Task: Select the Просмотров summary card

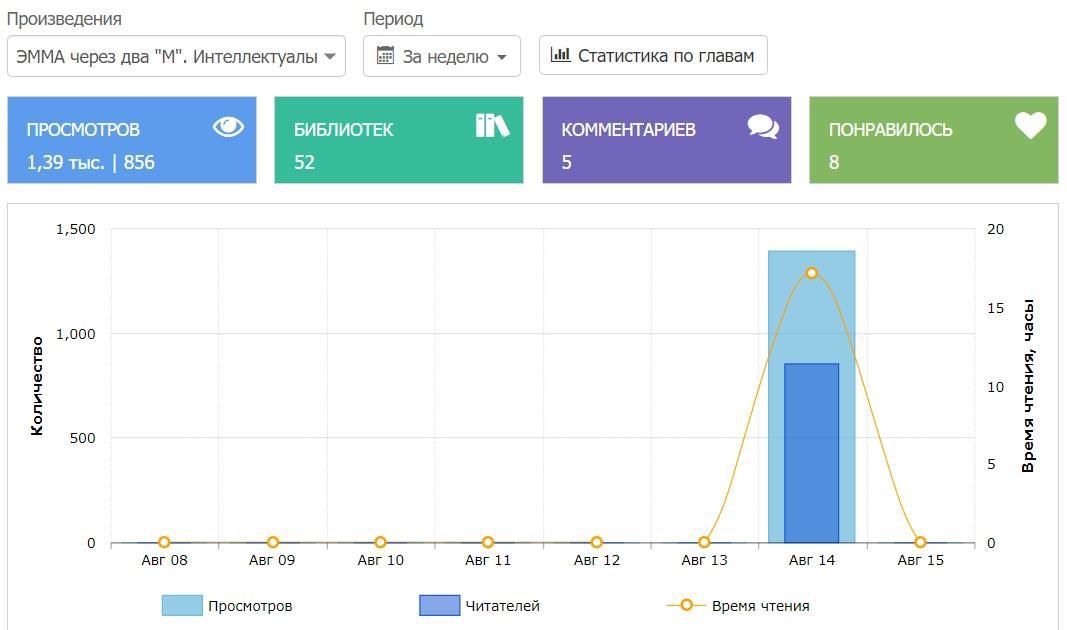Action: click(x=132, y=140)
